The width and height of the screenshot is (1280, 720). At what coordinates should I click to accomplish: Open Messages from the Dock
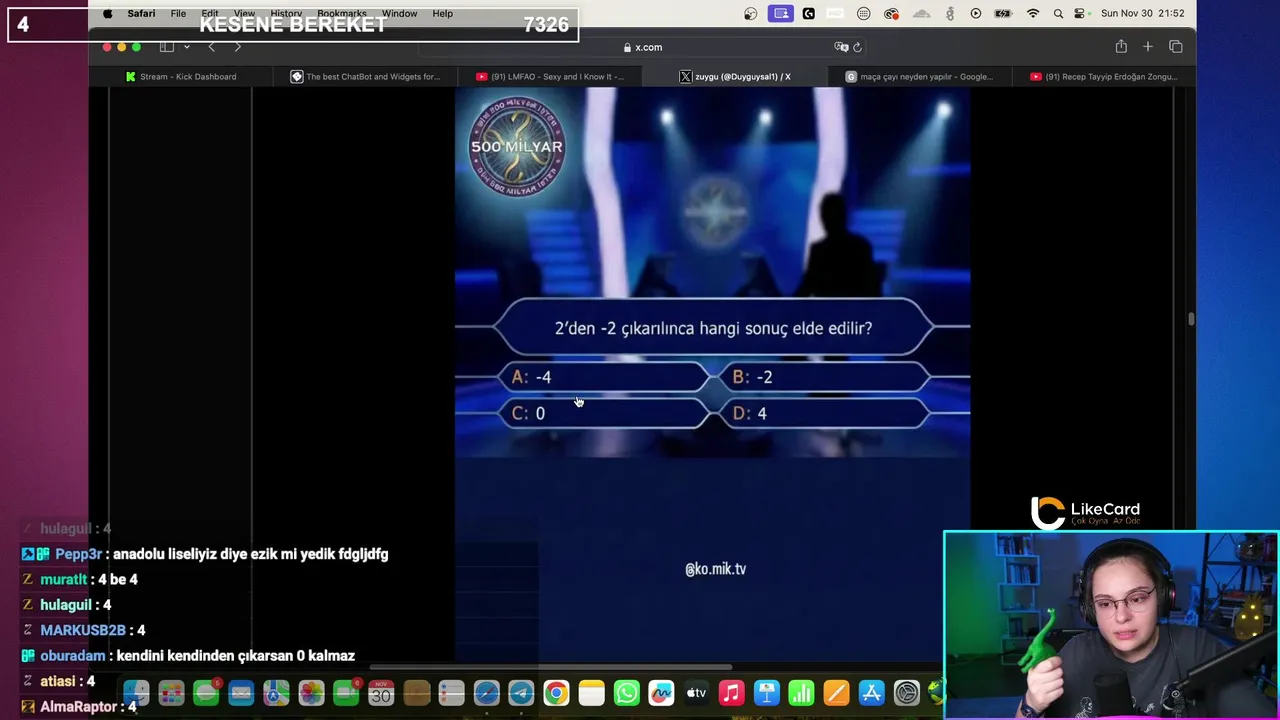click(206, 693)
